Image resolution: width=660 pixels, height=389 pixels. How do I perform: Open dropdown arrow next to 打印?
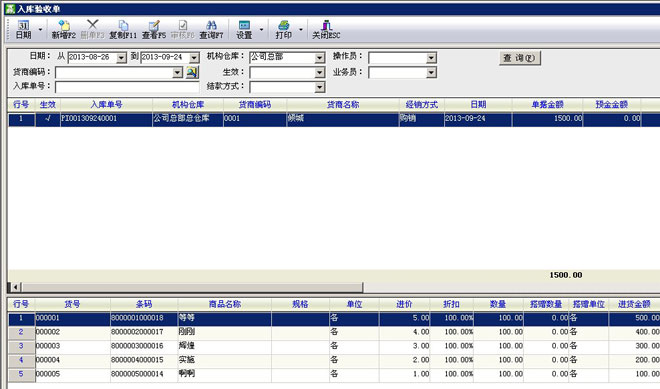(x=301, y=29)
